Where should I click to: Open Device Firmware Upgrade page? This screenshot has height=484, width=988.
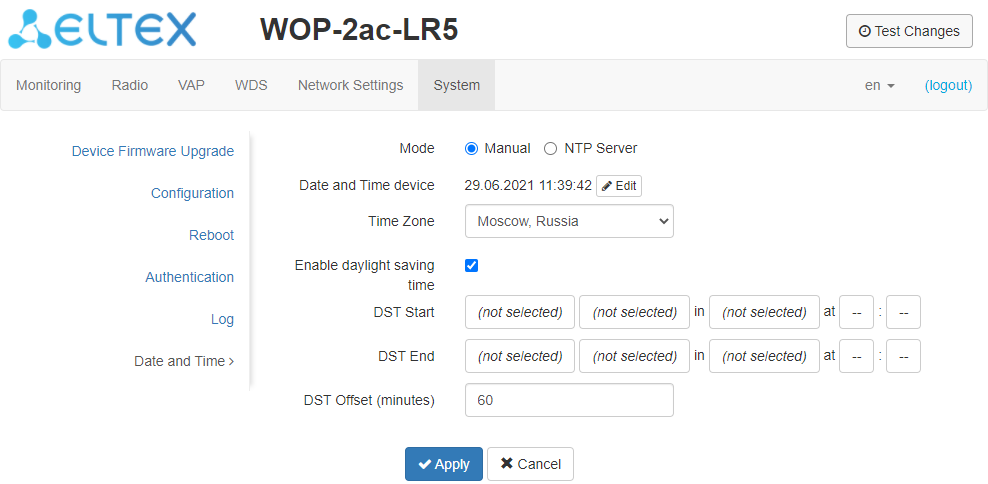(153, 151)
